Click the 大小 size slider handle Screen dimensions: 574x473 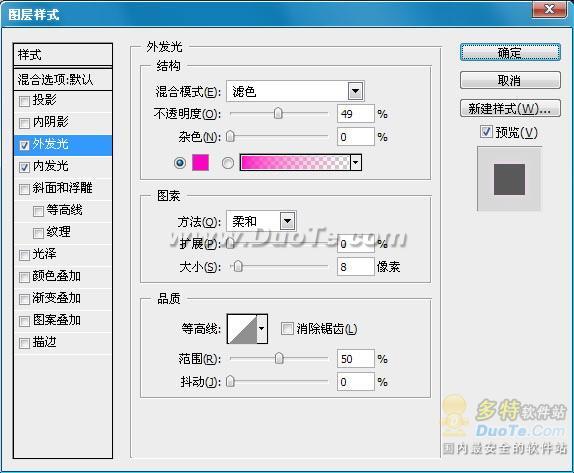coord(238,266)
